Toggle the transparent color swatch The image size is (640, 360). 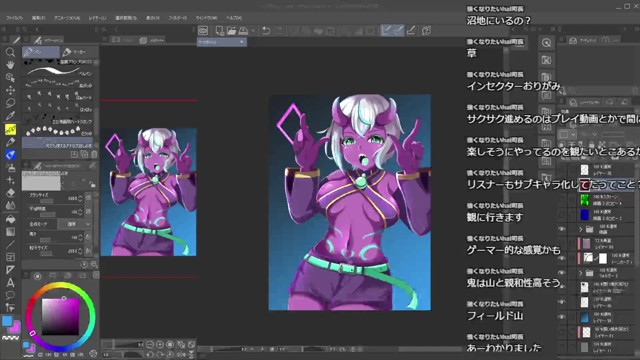pos(11,338)
